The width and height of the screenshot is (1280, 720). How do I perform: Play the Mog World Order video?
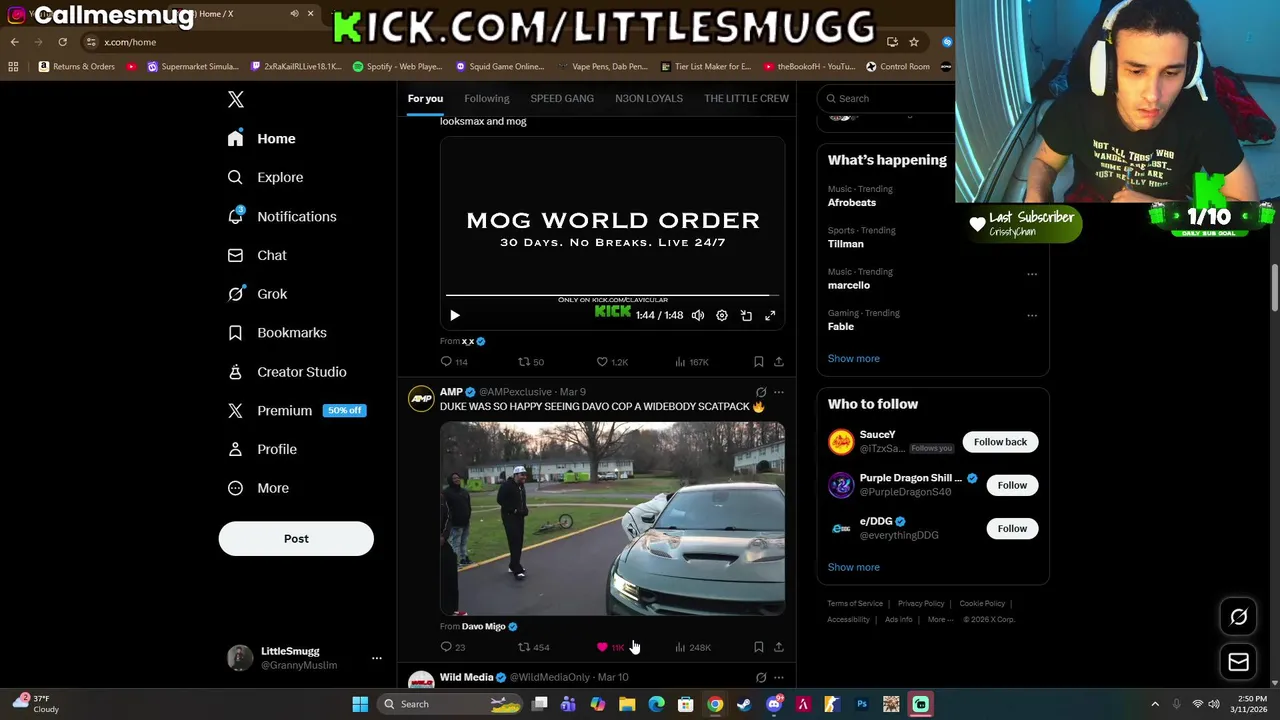click(454, 315)
